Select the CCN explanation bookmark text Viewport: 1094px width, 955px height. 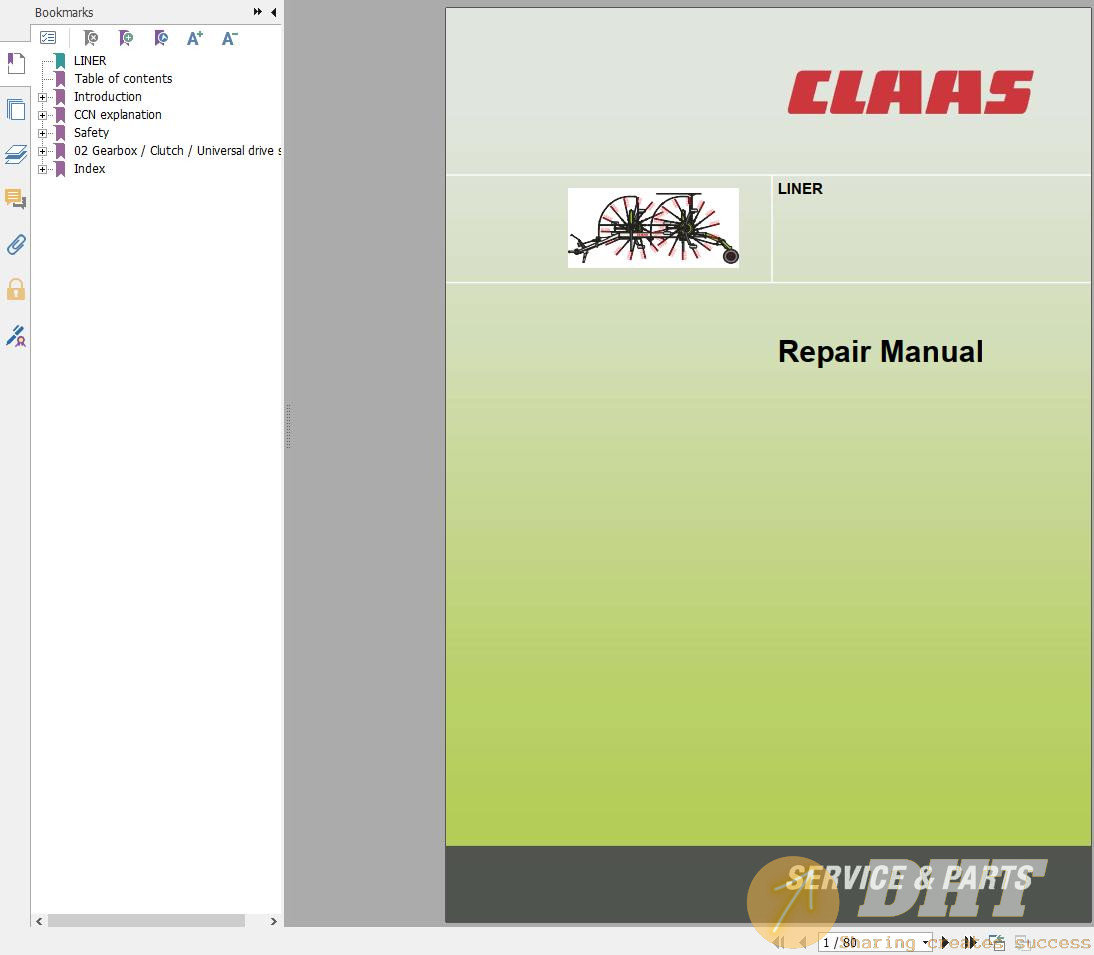[117, 115]
